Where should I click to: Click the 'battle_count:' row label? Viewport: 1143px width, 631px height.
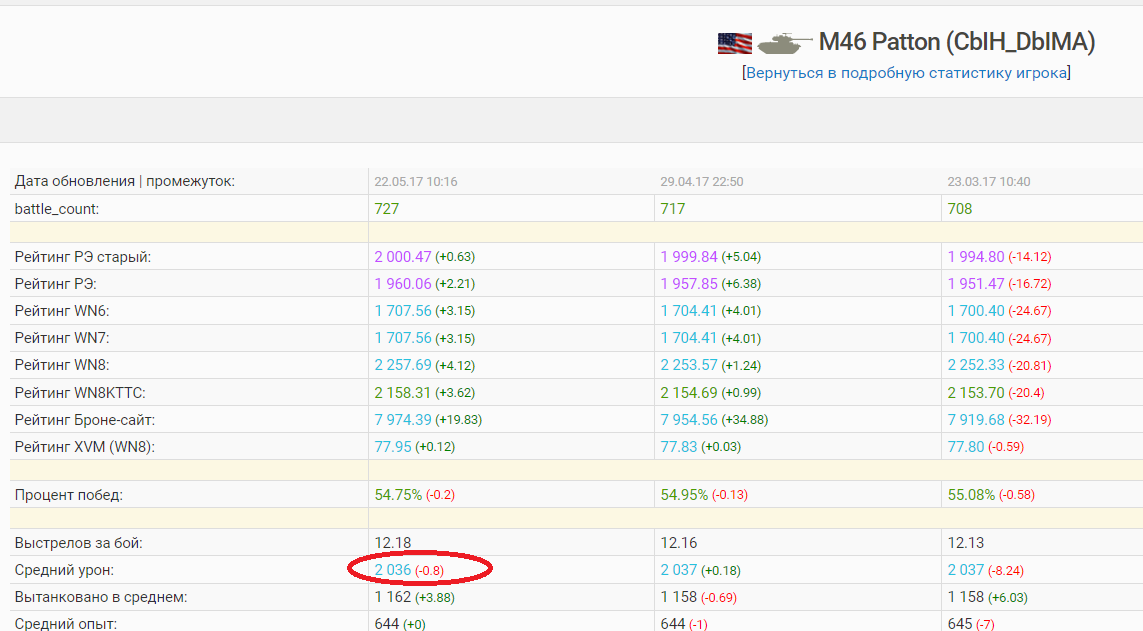tap(57, 209)
